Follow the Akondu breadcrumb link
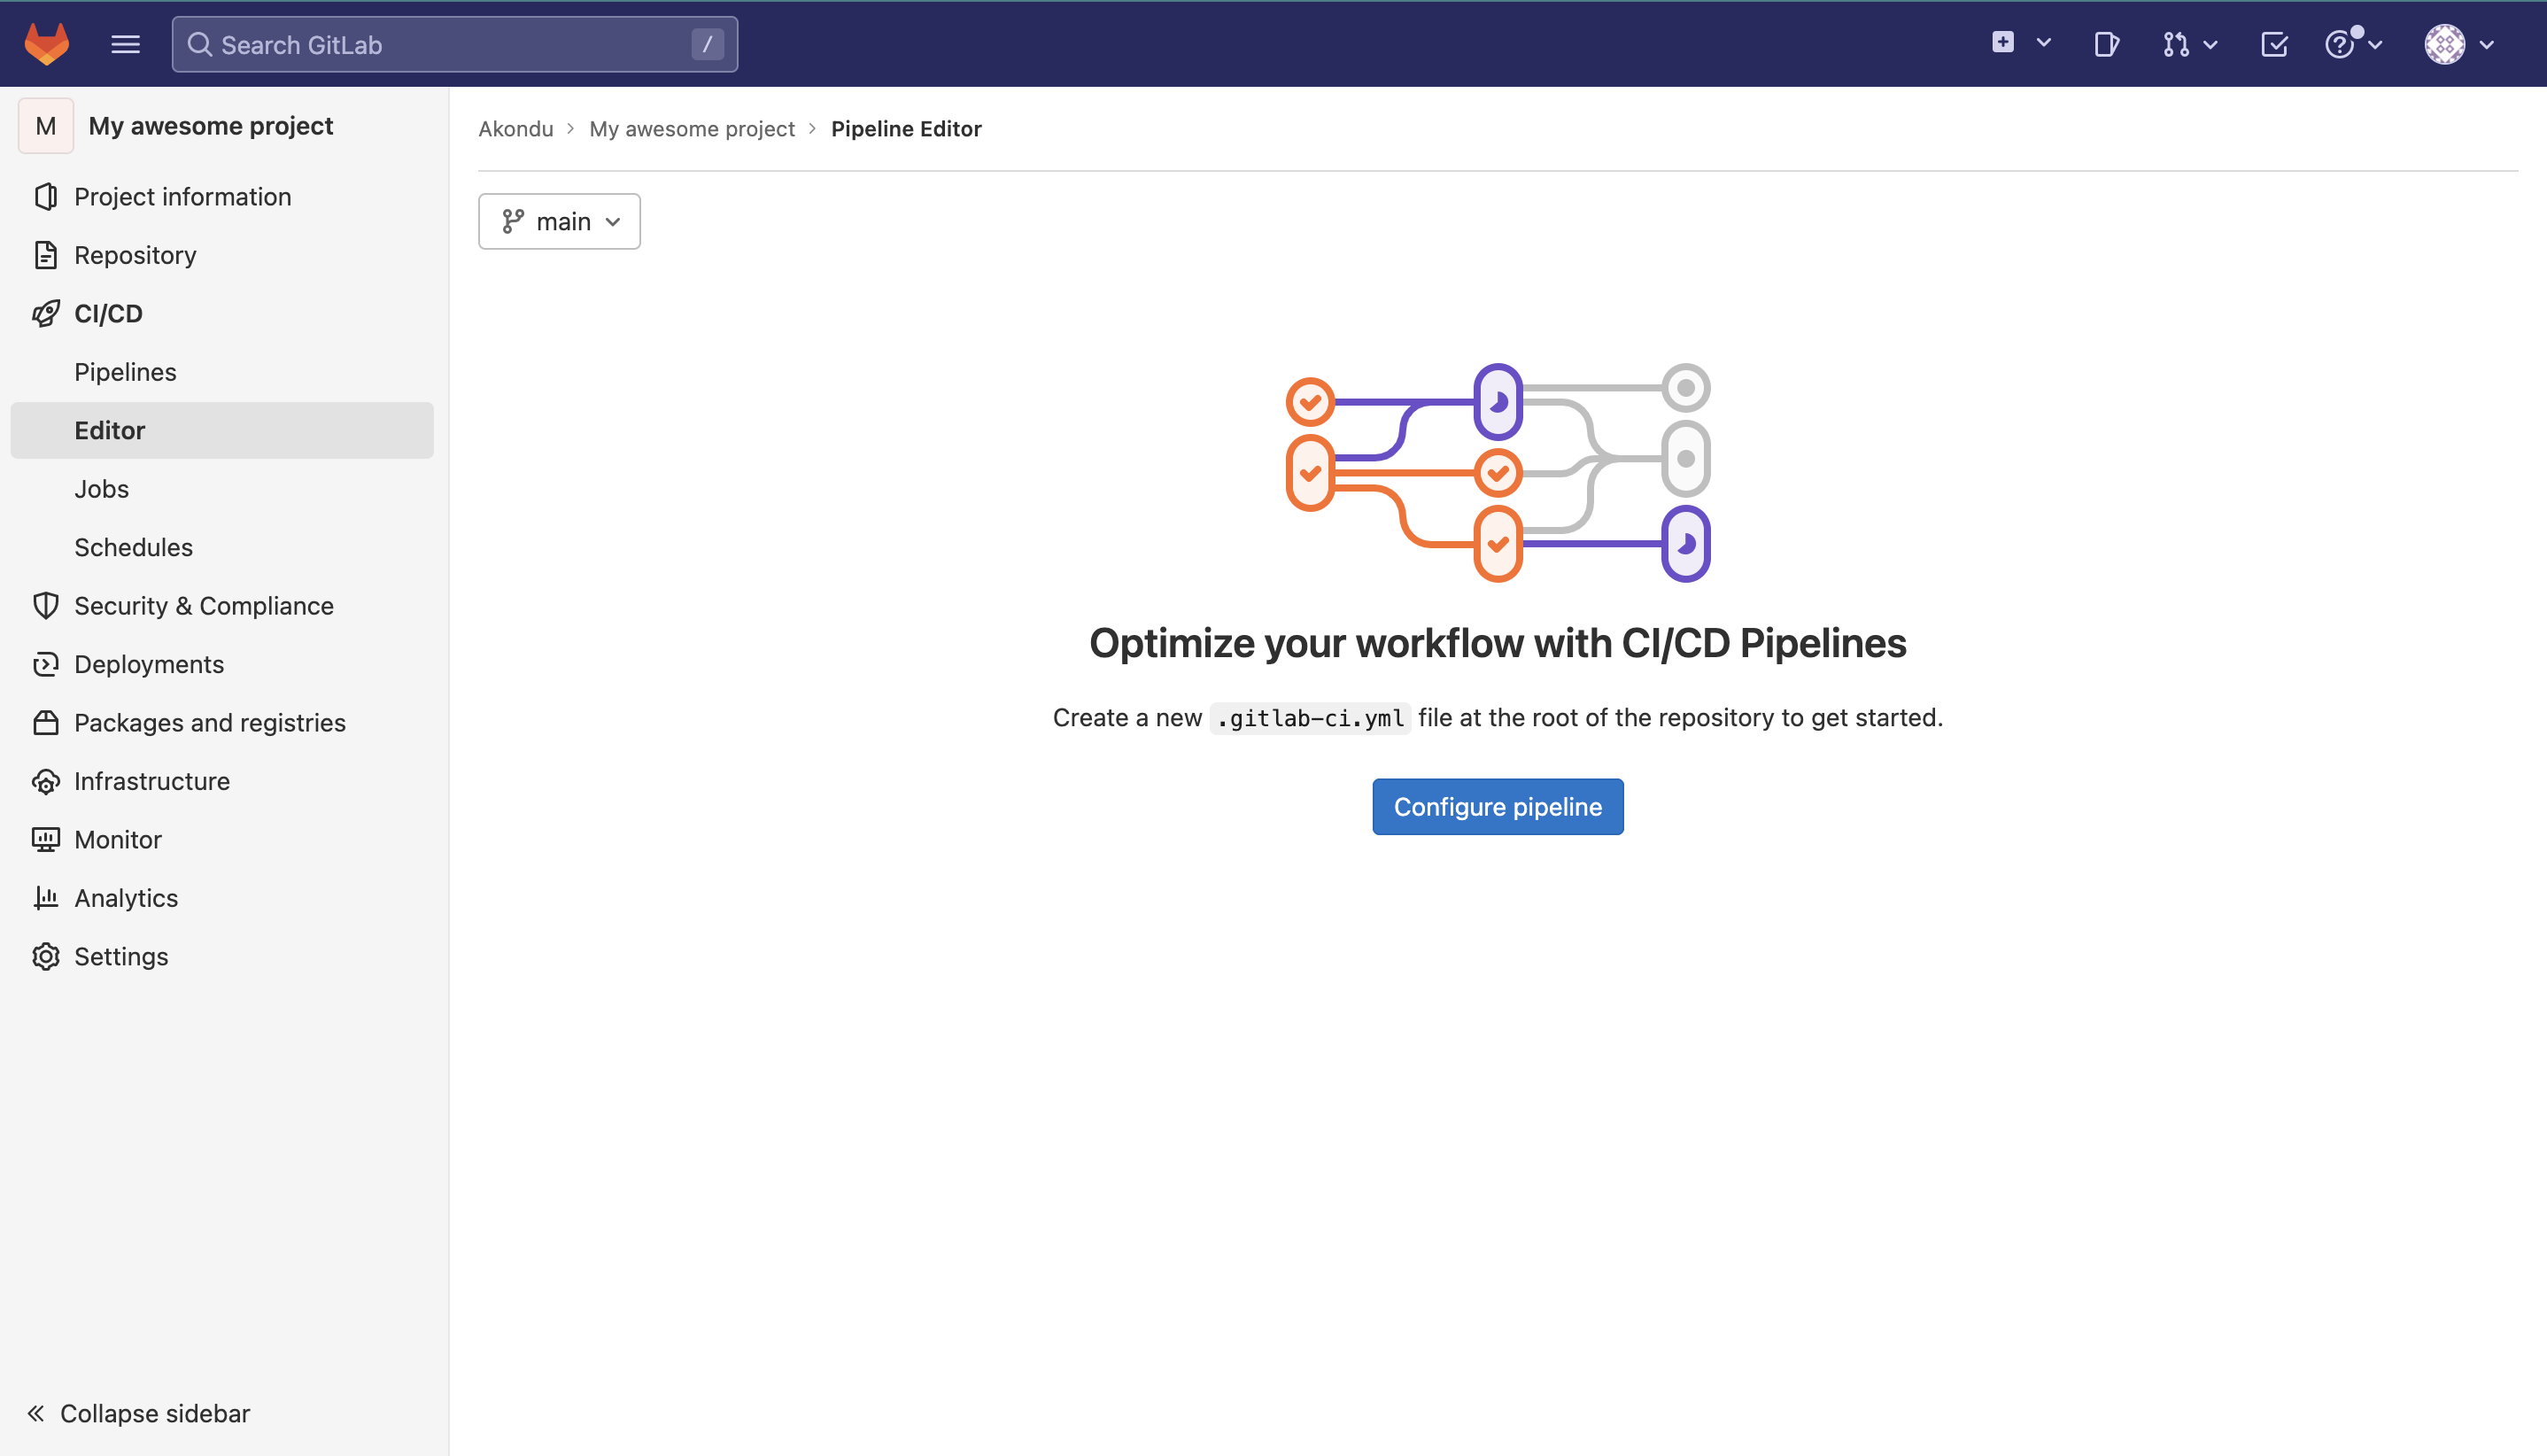The height and width of the screenshot is (1456, 2547). point(515,129)
